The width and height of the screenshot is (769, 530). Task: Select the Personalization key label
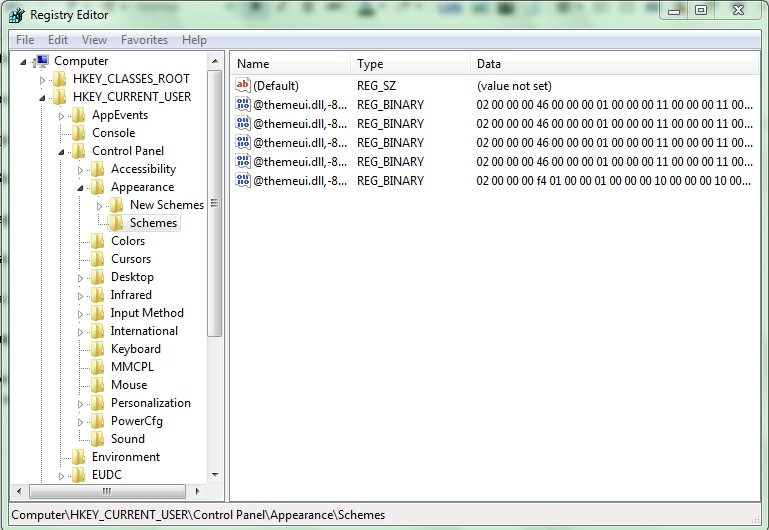click(x=151, y=403)
